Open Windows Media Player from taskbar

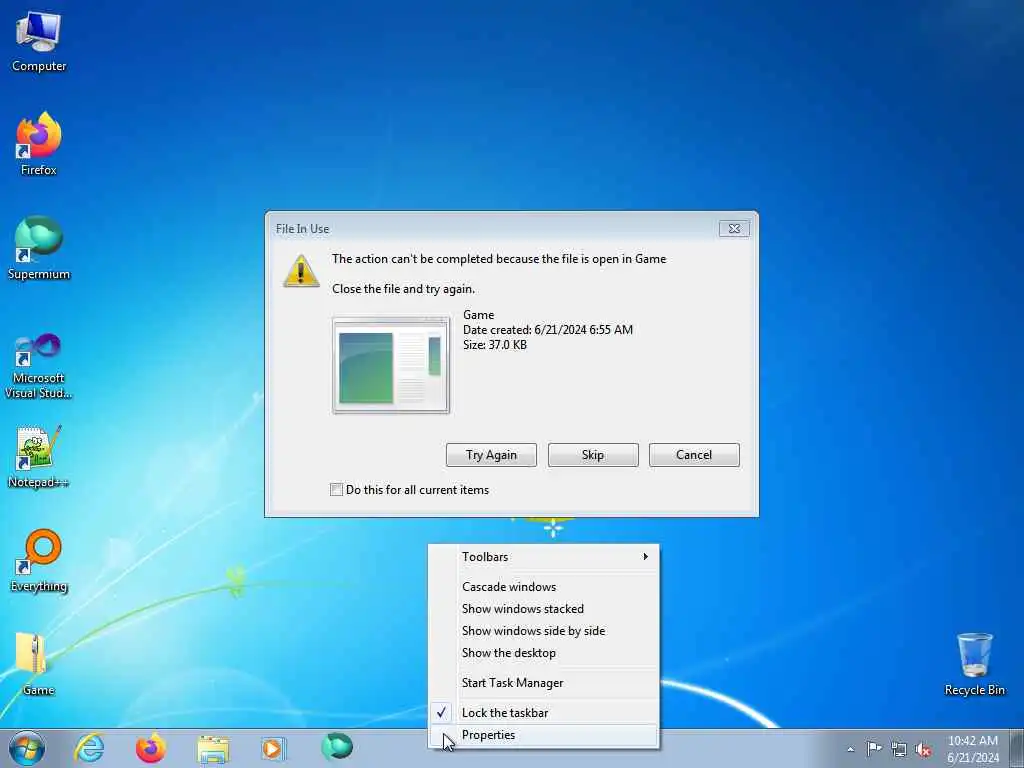coord(272,748)
